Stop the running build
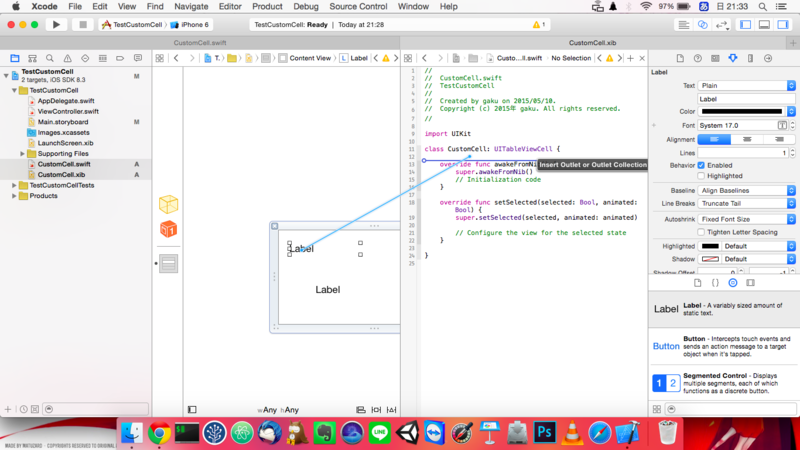800x450 pixels. pos(83,24)
